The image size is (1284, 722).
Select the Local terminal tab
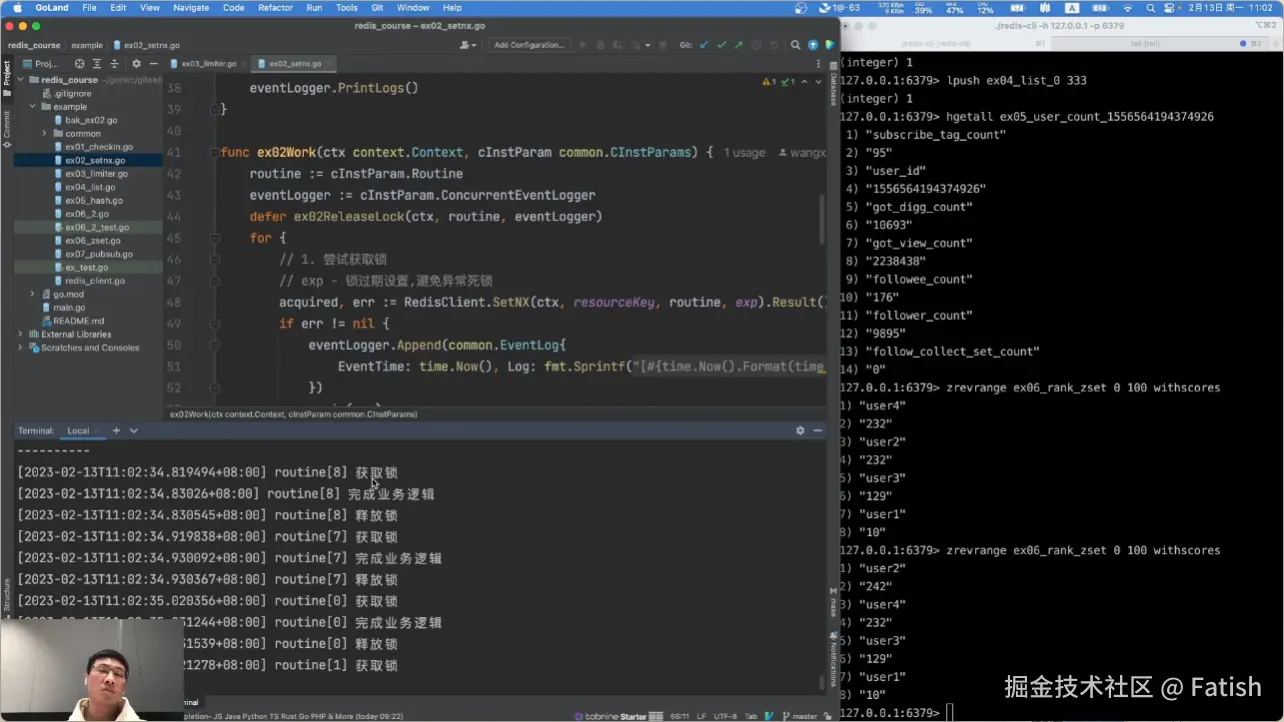tap(78, 430)
